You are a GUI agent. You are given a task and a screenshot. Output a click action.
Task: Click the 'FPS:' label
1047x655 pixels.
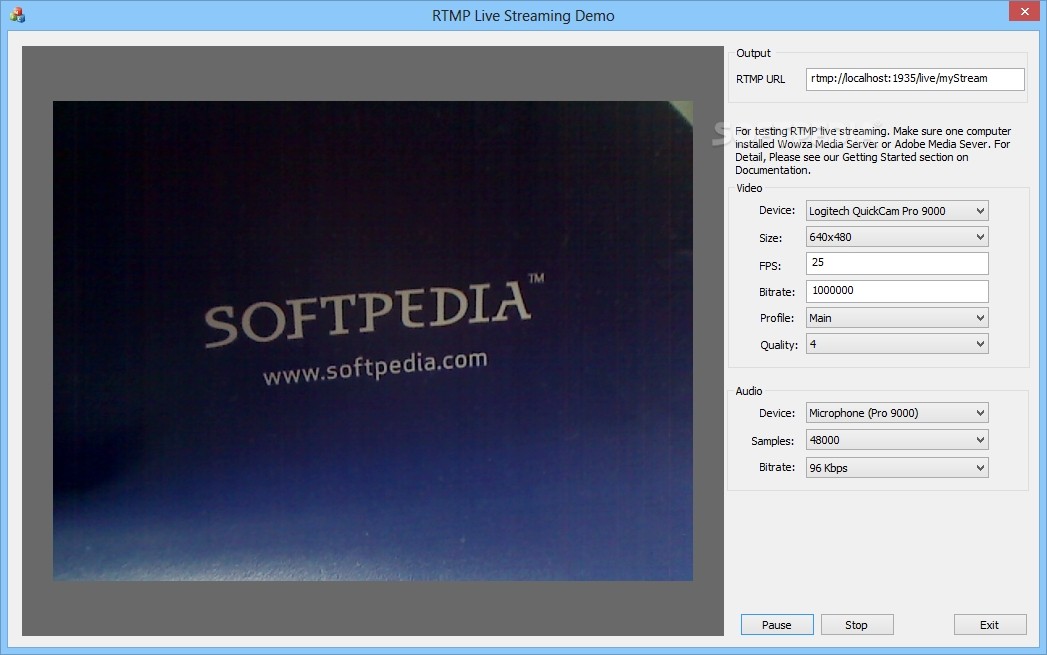tap(770, 266)
